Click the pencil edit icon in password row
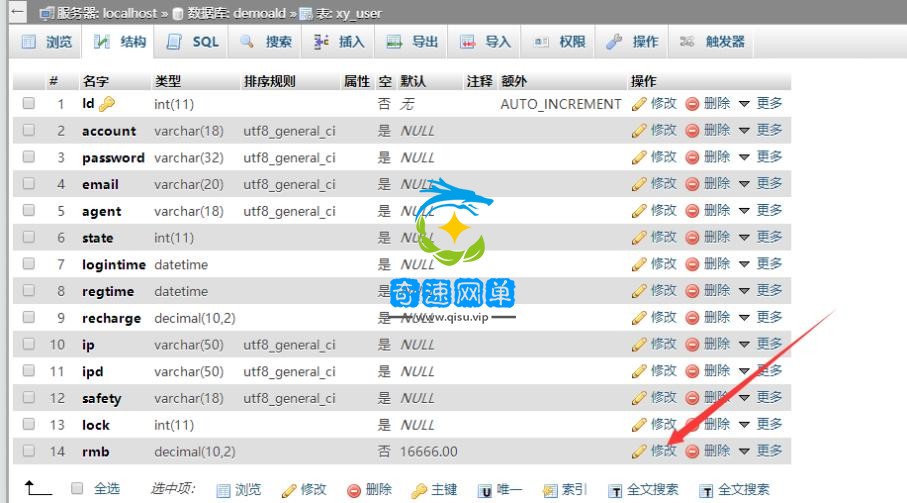 [x=639, y=157]
